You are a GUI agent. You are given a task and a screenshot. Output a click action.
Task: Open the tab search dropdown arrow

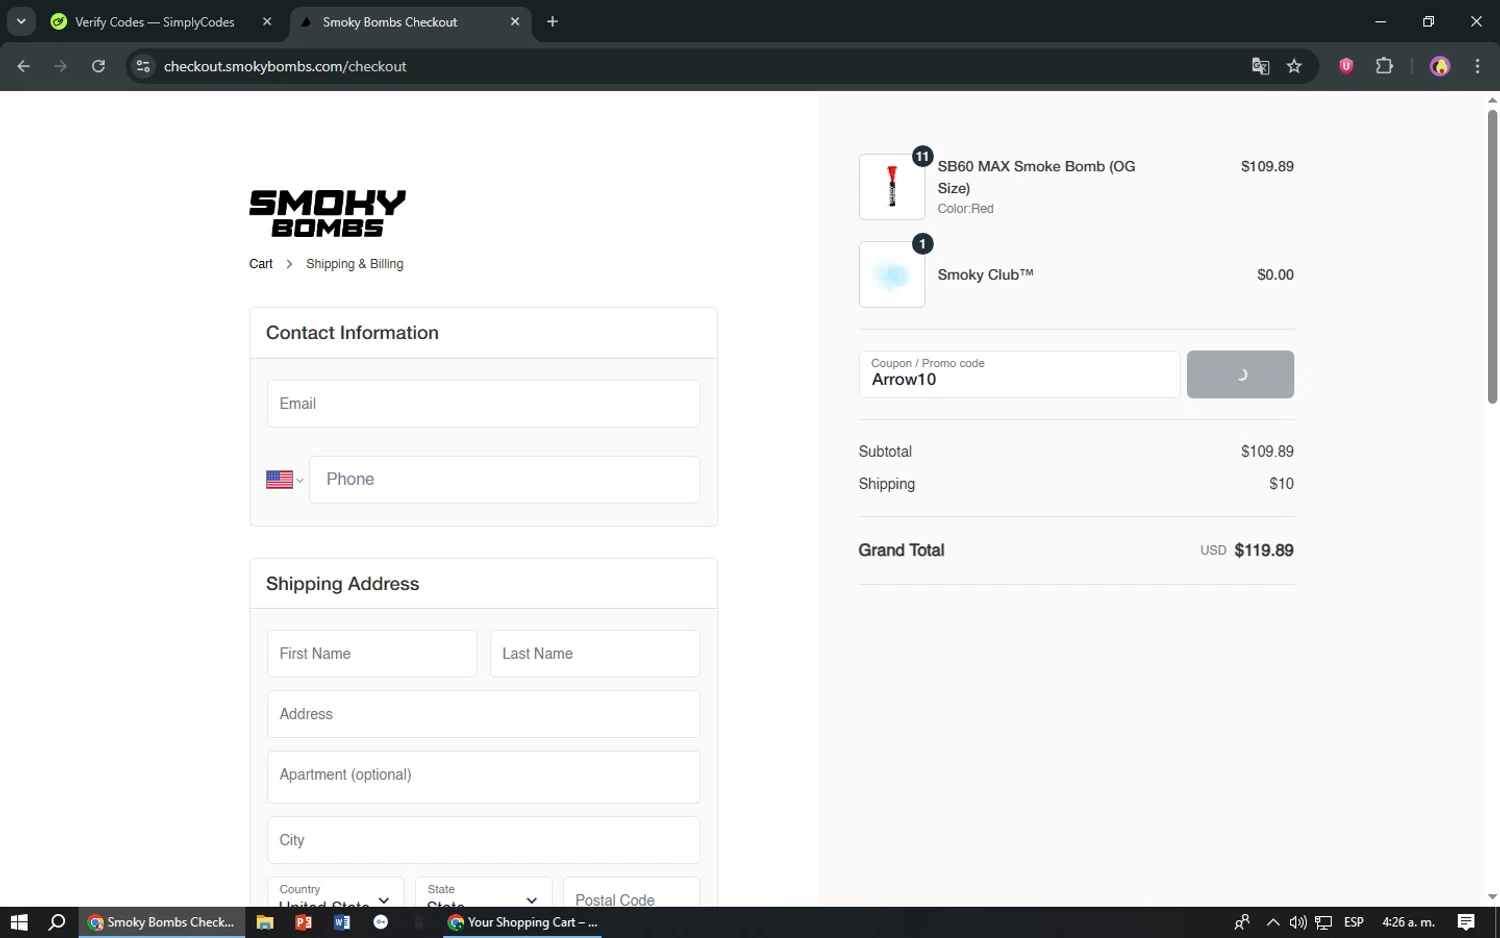pos(21,21)
